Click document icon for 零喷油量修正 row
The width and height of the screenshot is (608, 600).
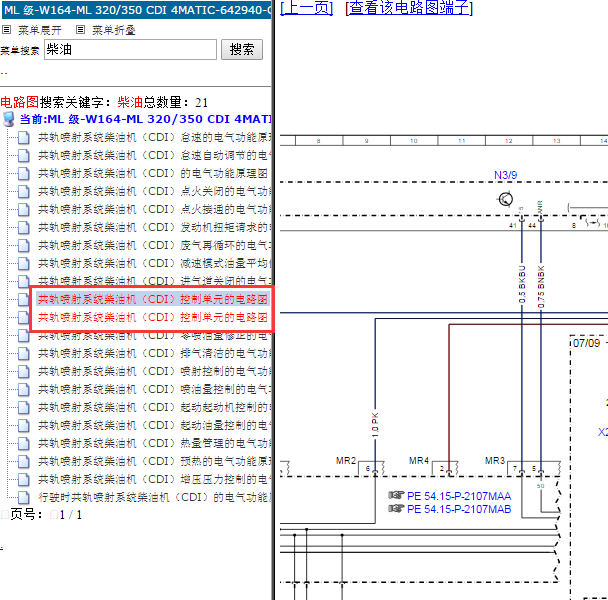pyautogui.click(x=24, y=335)
